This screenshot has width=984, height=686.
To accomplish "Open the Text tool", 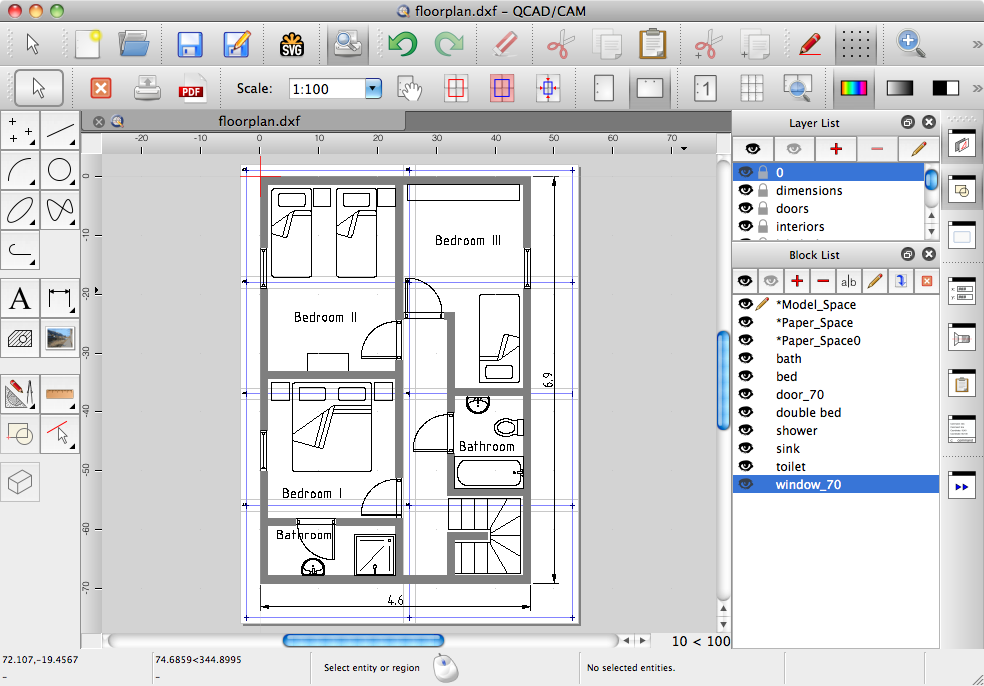I will pos(20,297).
